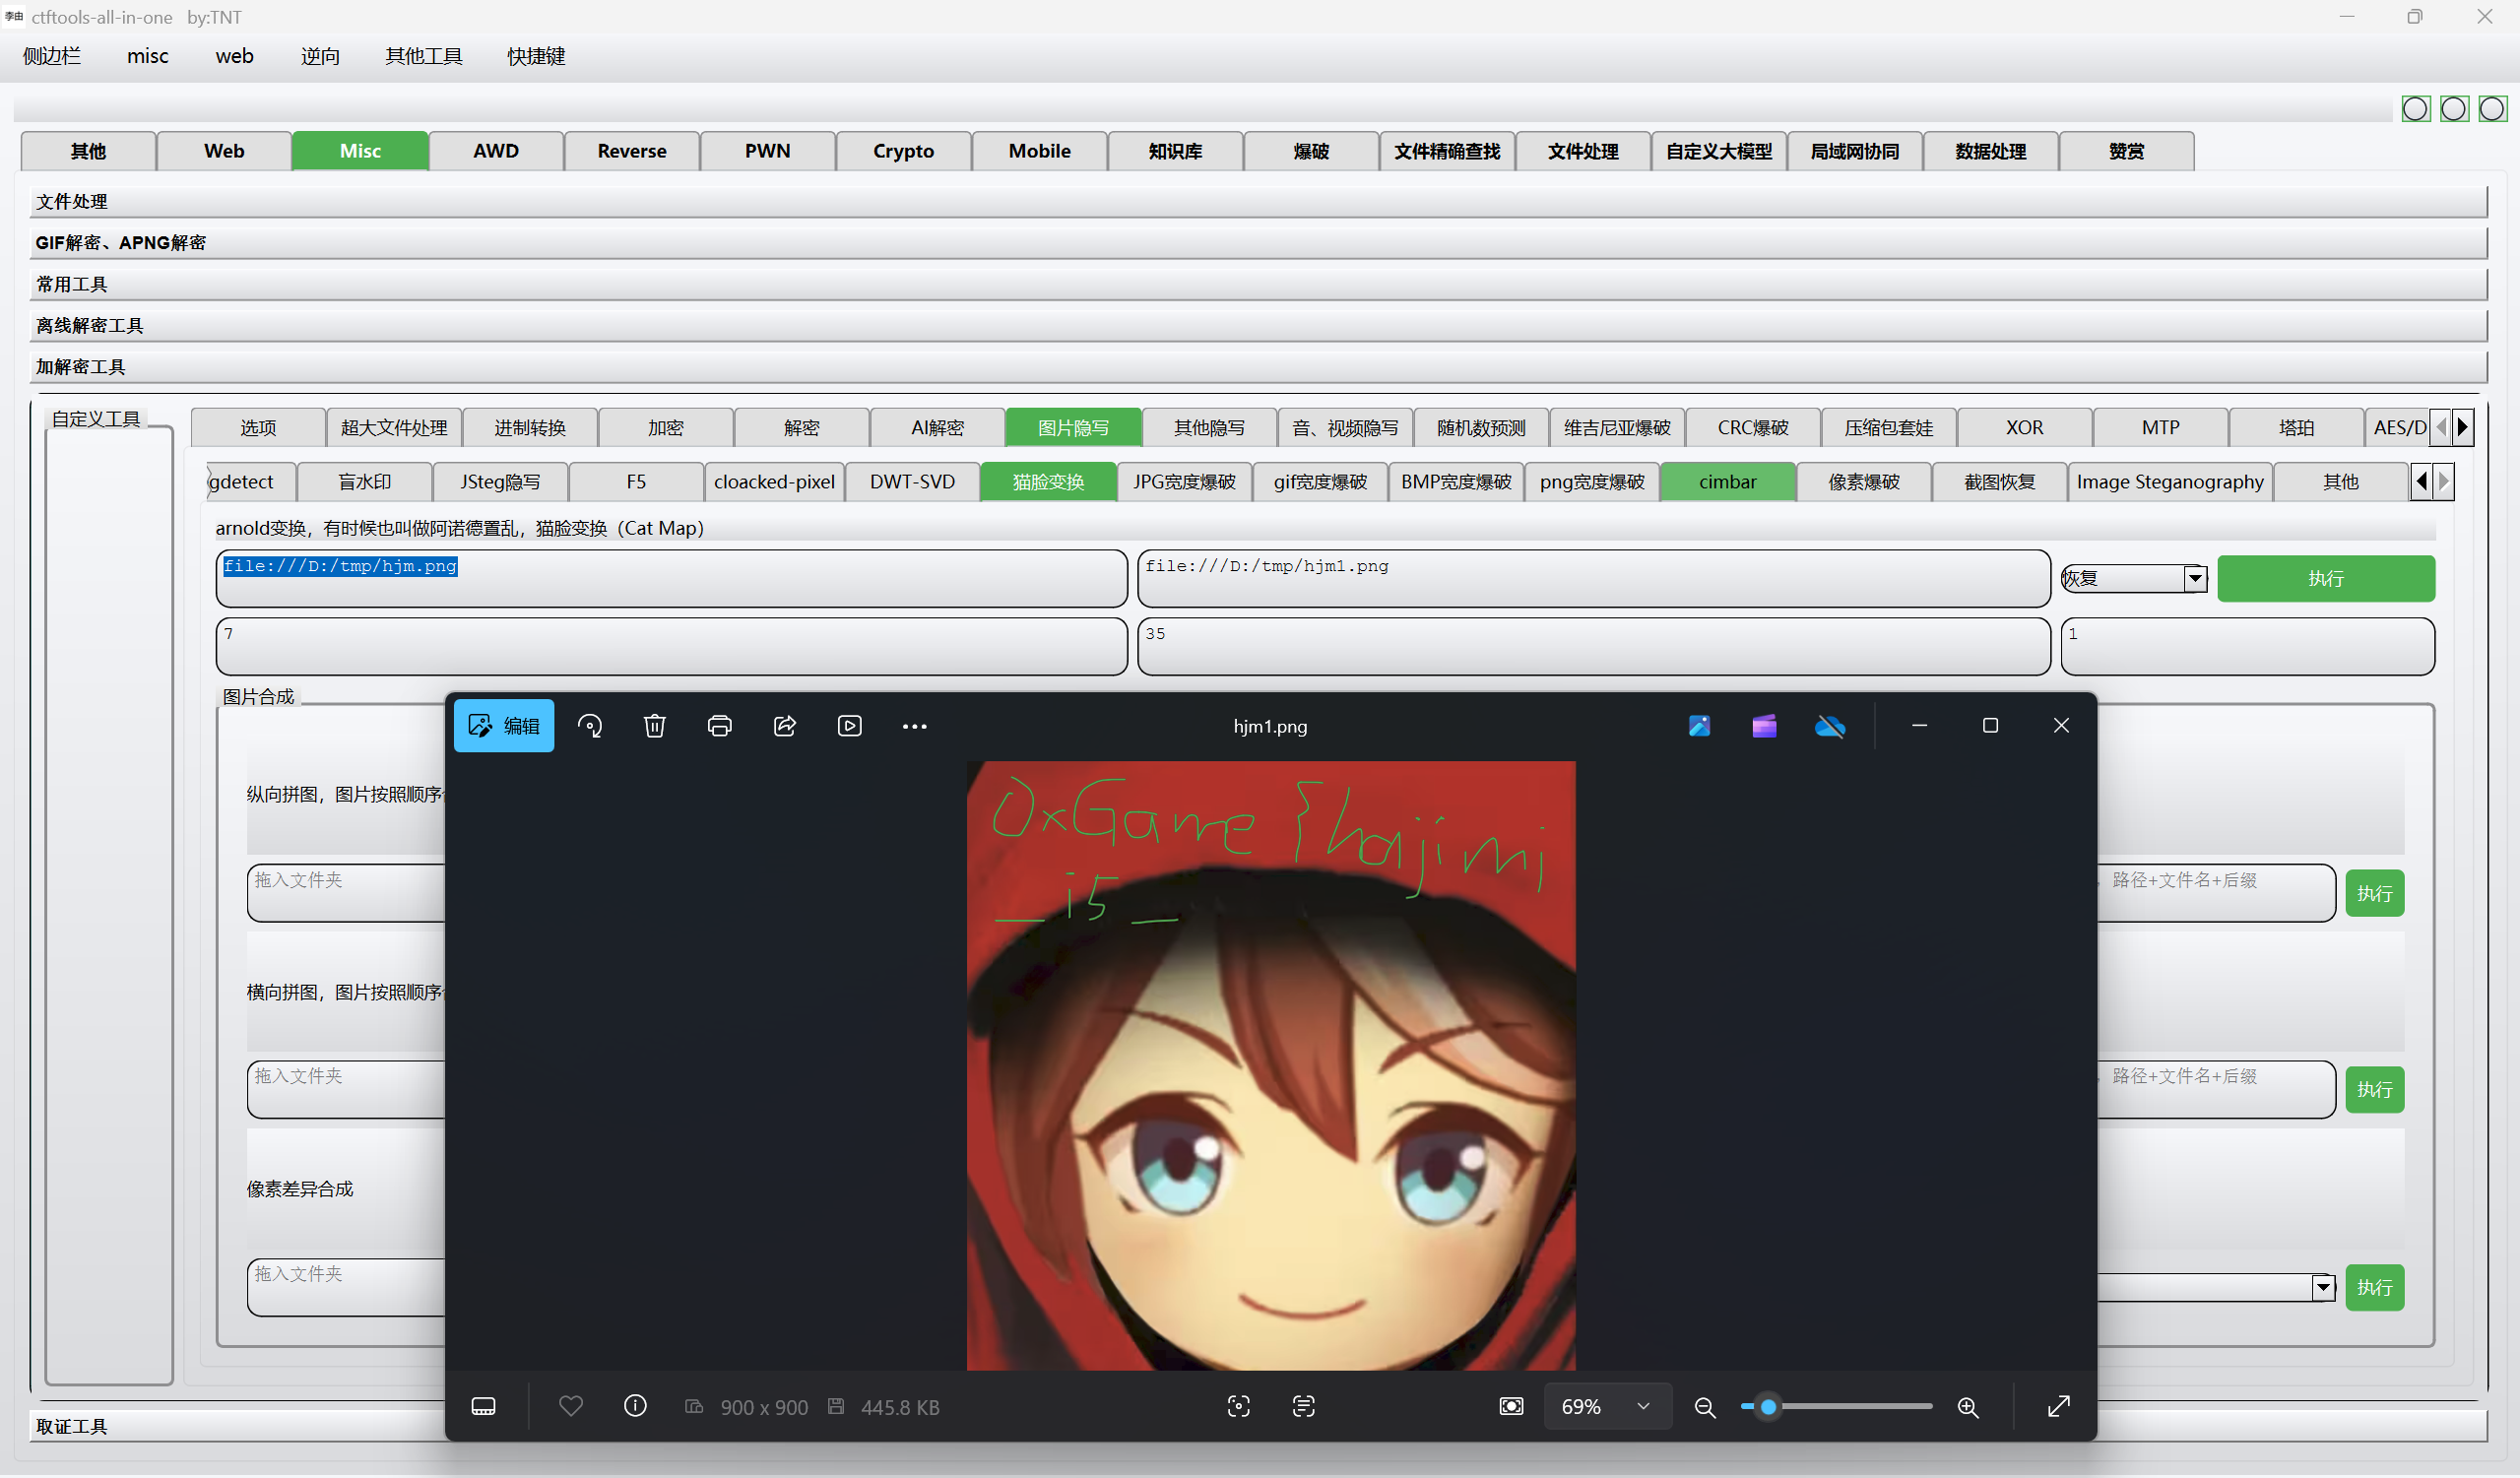Enter fullscreen with the expand arrows icon
Image resolution: width=2520 pixels, height=1478 pixels.
[x=2059, y=1407]
